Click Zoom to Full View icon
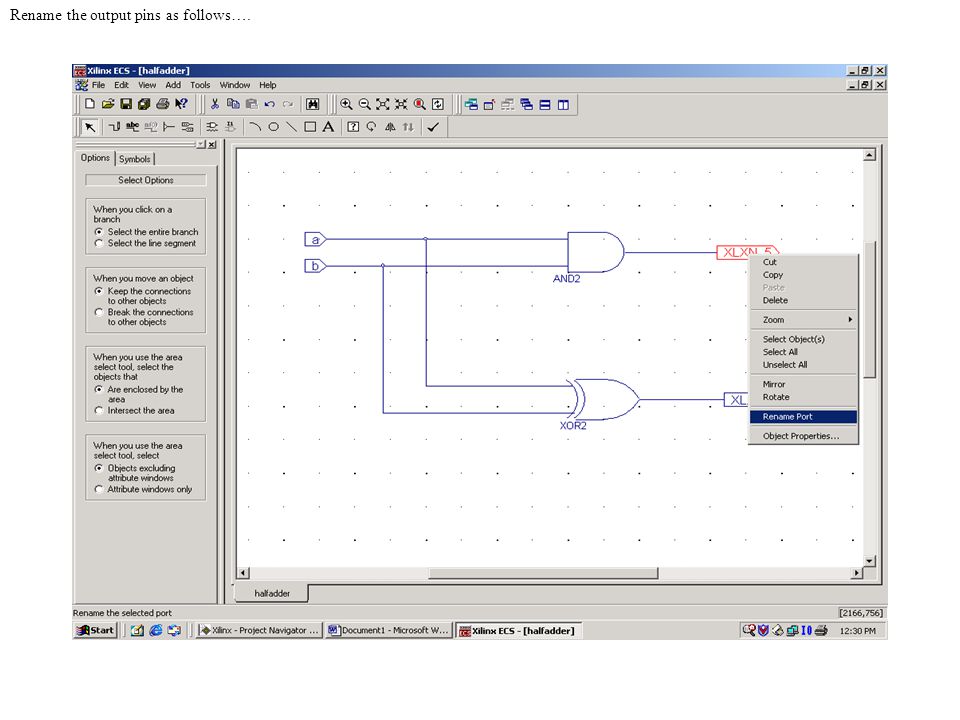960x720 pixels. 383,104
